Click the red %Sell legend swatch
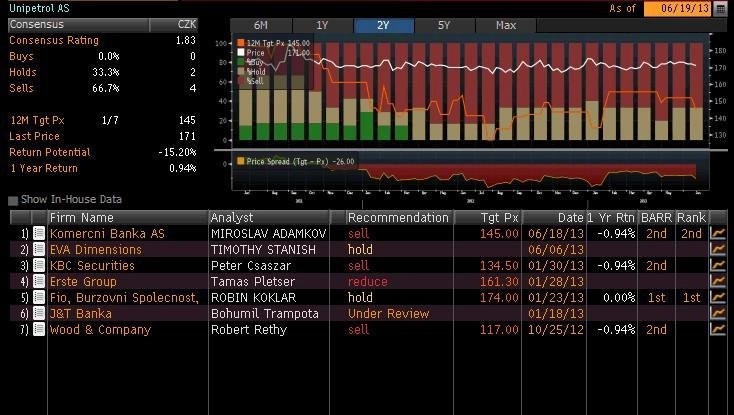This screenshot has width=734, height=415. tap(241, 81)
